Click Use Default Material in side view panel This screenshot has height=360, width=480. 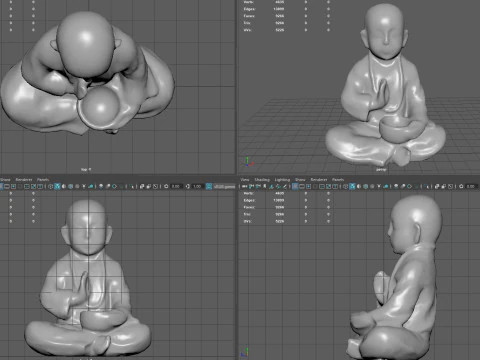point(359,186)
